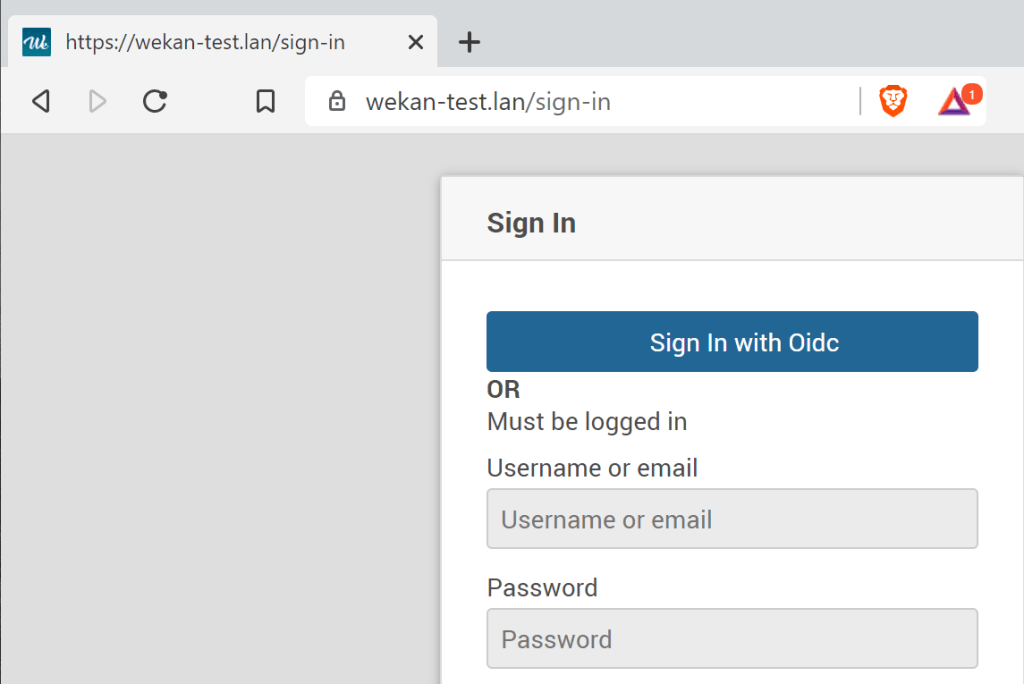Open Brave Rewards triangle icon
This screenshot has width=1024, height=684.
pyautogui.click(x=954, y=101)
